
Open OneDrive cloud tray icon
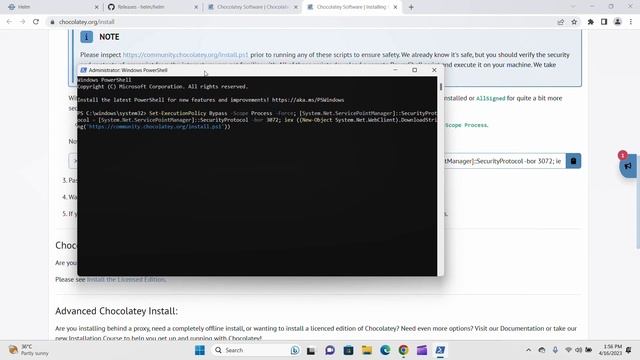click(x=542, y=350)
